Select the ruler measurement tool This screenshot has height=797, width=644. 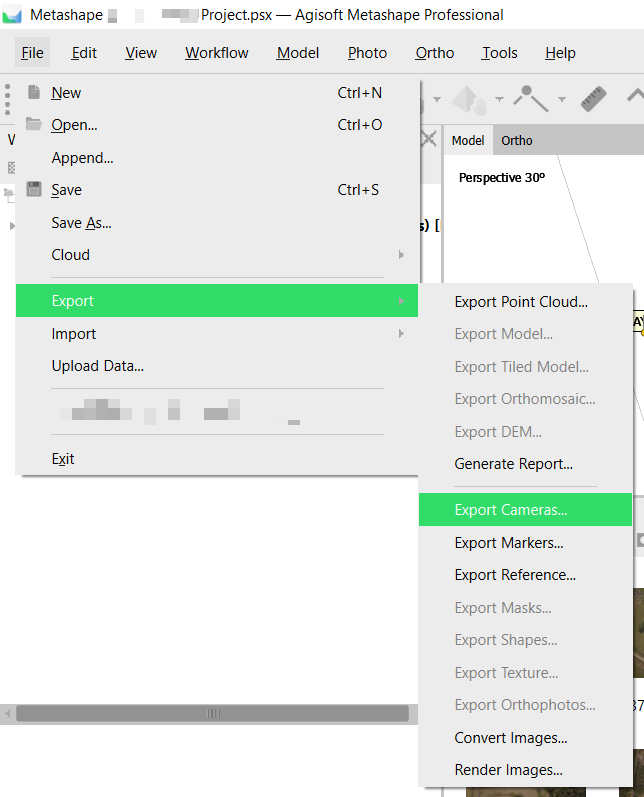(593, 99)
